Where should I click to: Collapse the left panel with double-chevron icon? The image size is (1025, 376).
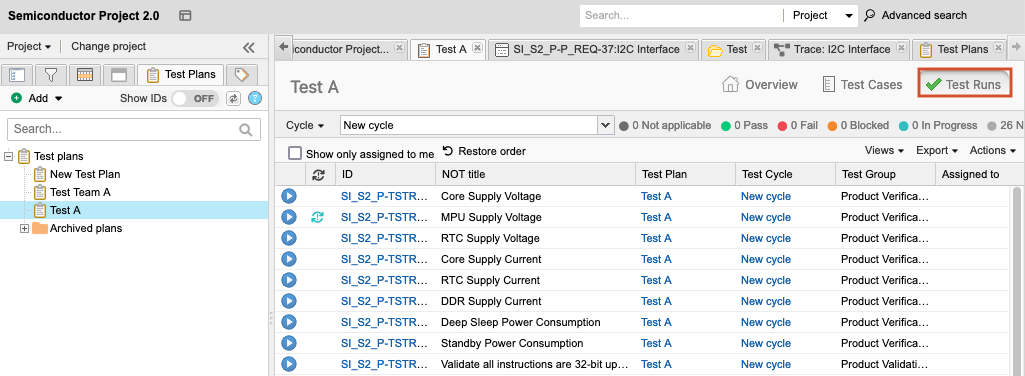point(248,47)
